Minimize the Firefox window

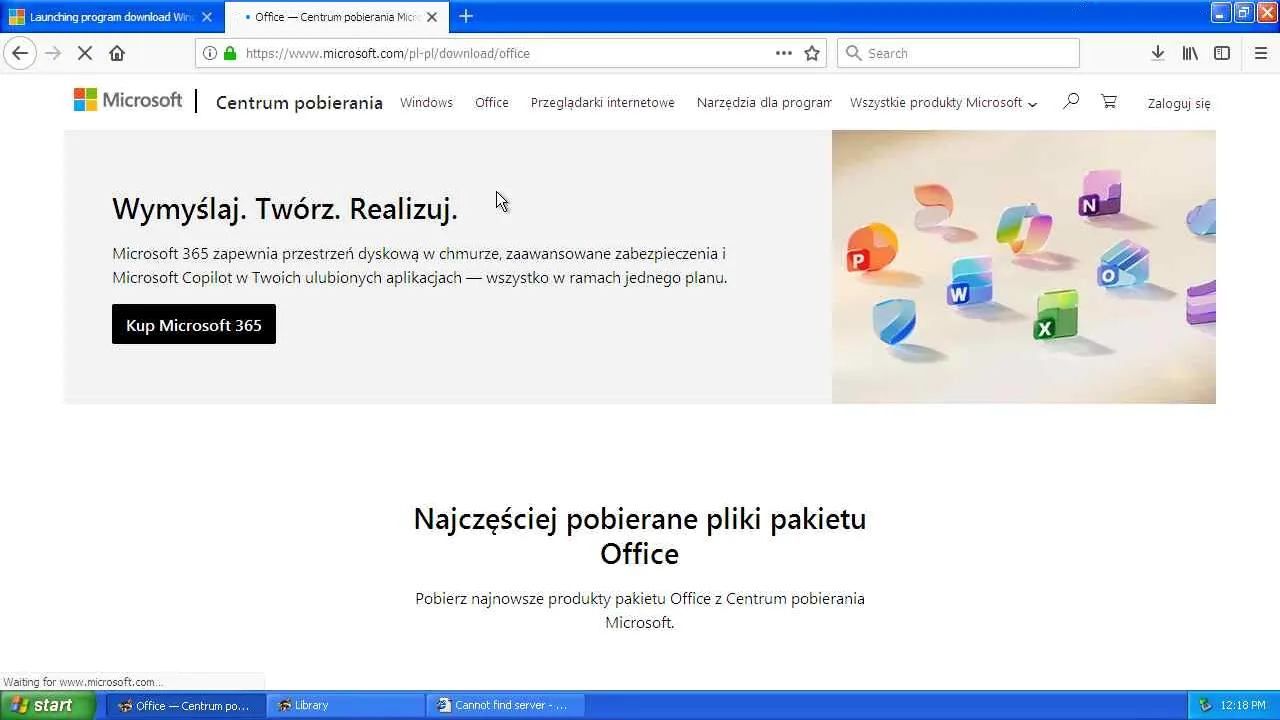coord(1221,12)
